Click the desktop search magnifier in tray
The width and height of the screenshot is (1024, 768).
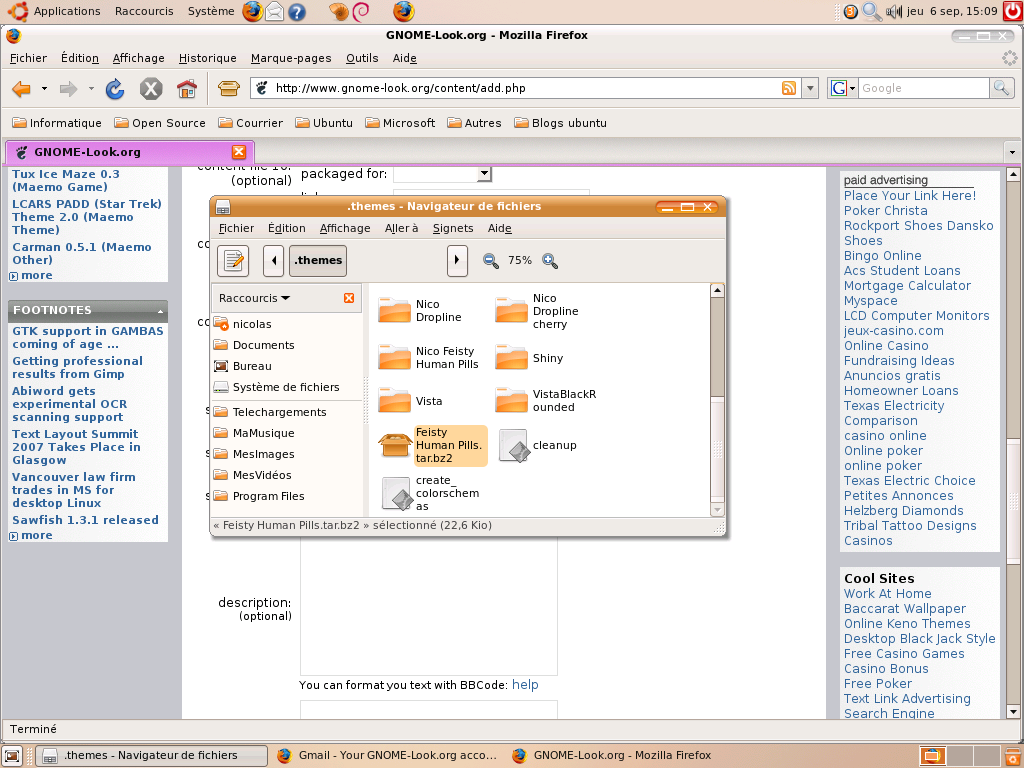click(871, 11)
